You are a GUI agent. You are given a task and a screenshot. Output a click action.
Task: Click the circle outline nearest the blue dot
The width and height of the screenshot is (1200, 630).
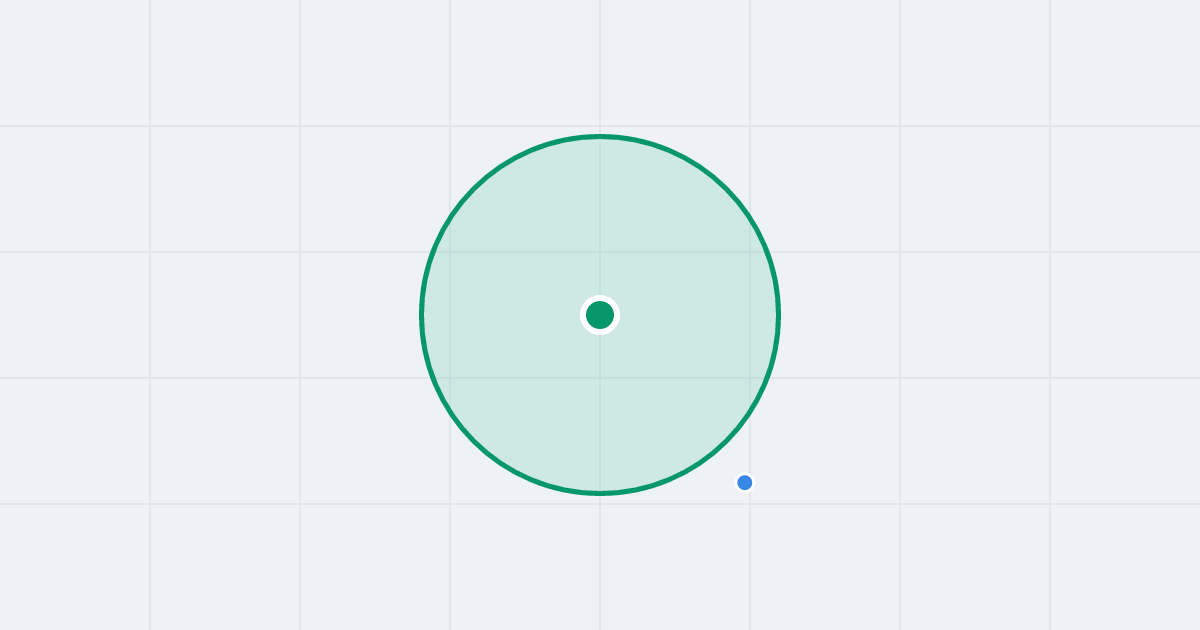(x=716, y=450)
